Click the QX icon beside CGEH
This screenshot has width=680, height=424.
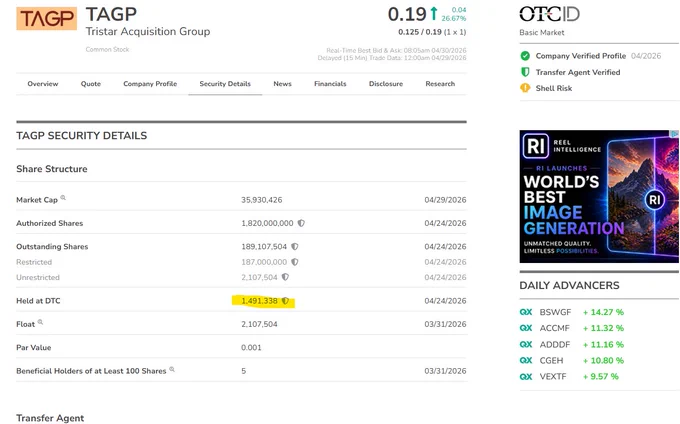[526, 360]
